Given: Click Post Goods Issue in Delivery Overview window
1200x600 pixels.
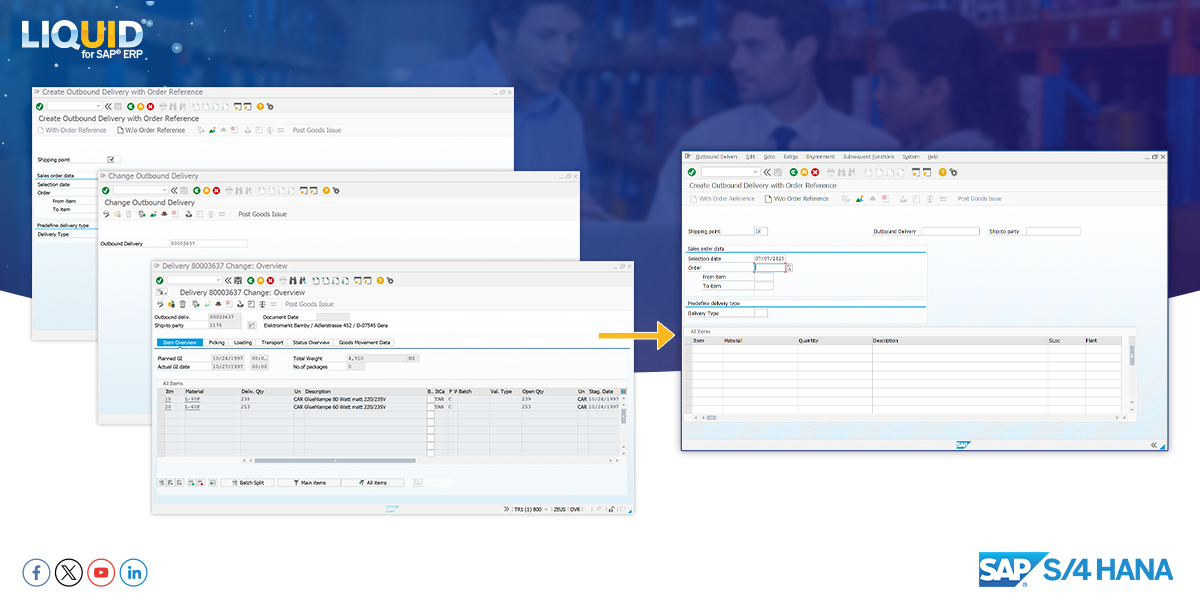Looking at the screenshot, I should coord(310,304).
